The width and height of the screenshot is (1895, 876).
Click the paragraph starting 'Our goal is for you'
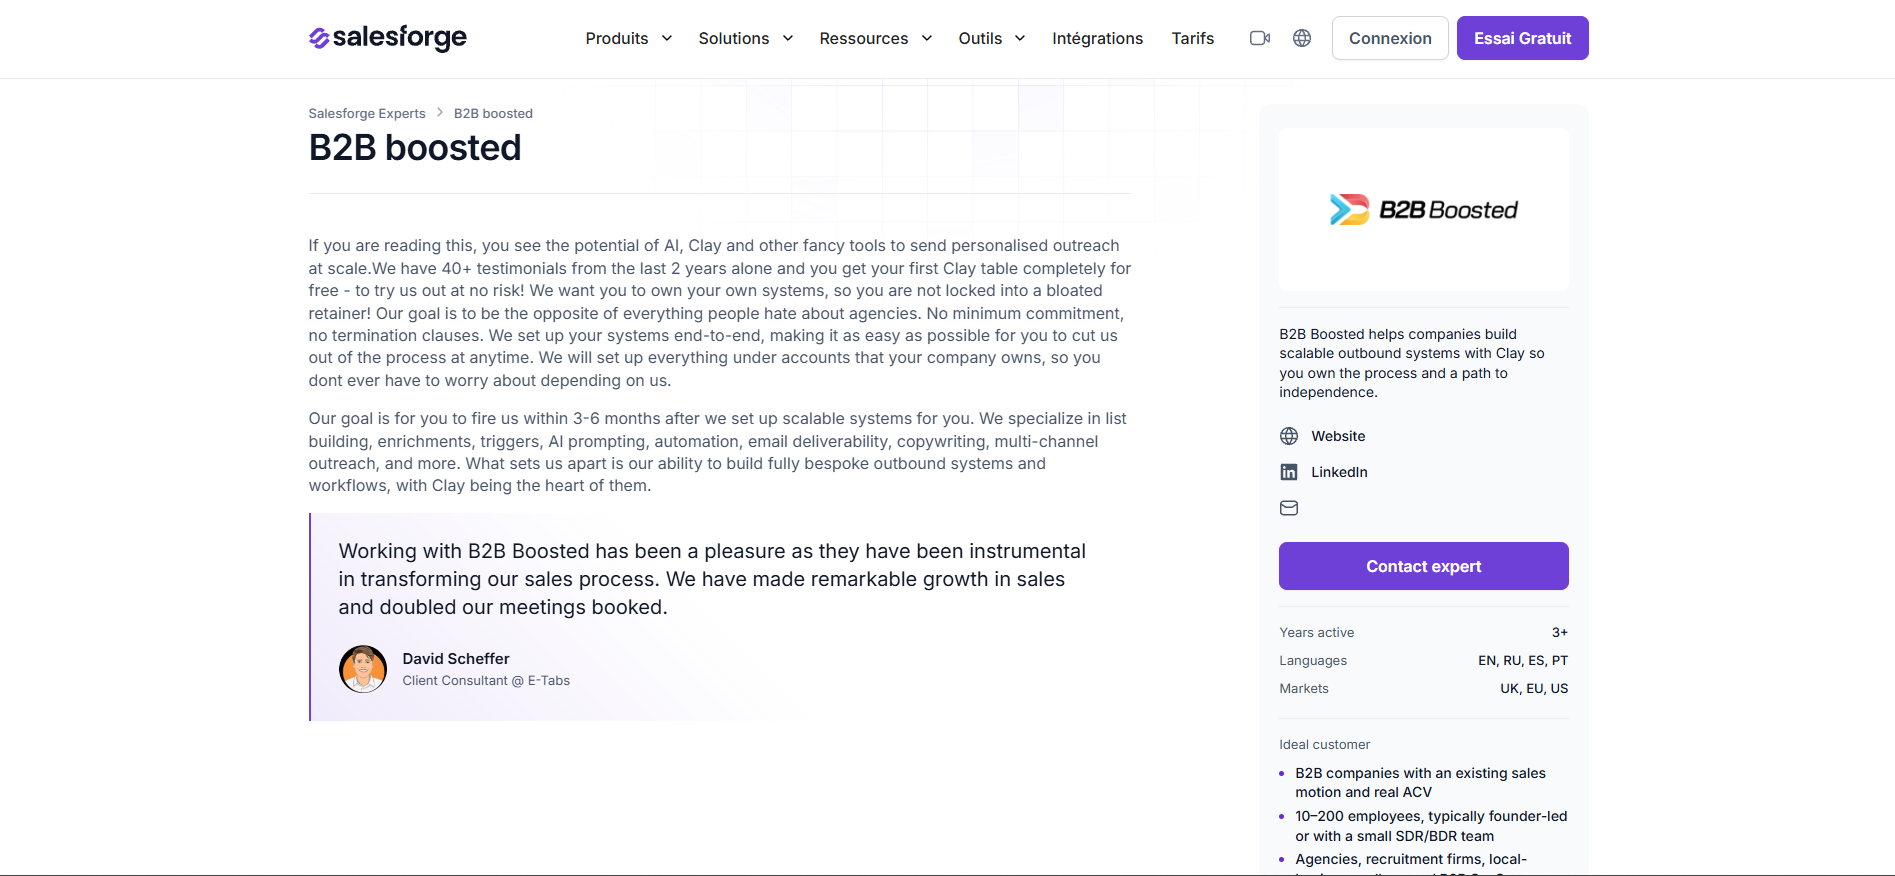[718, 452]
